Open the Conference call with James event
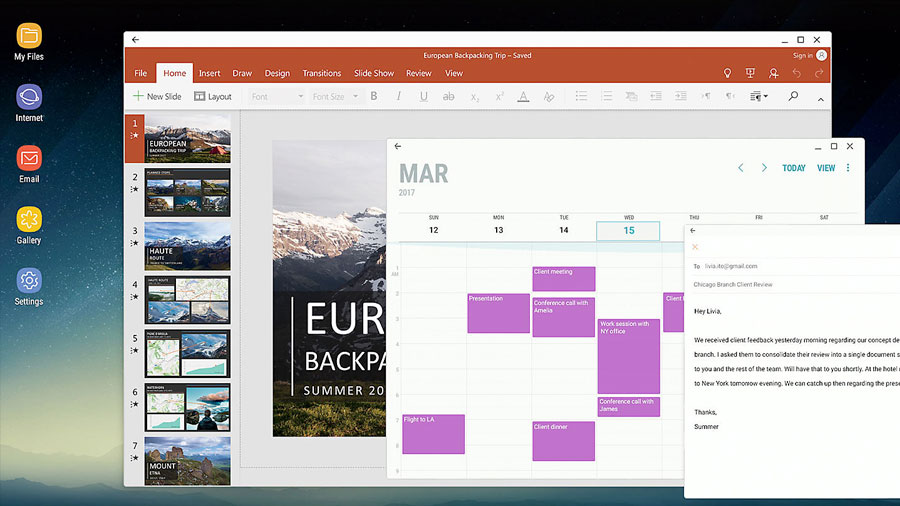This screenshot has width=900, height=506. tap(629, 406)
